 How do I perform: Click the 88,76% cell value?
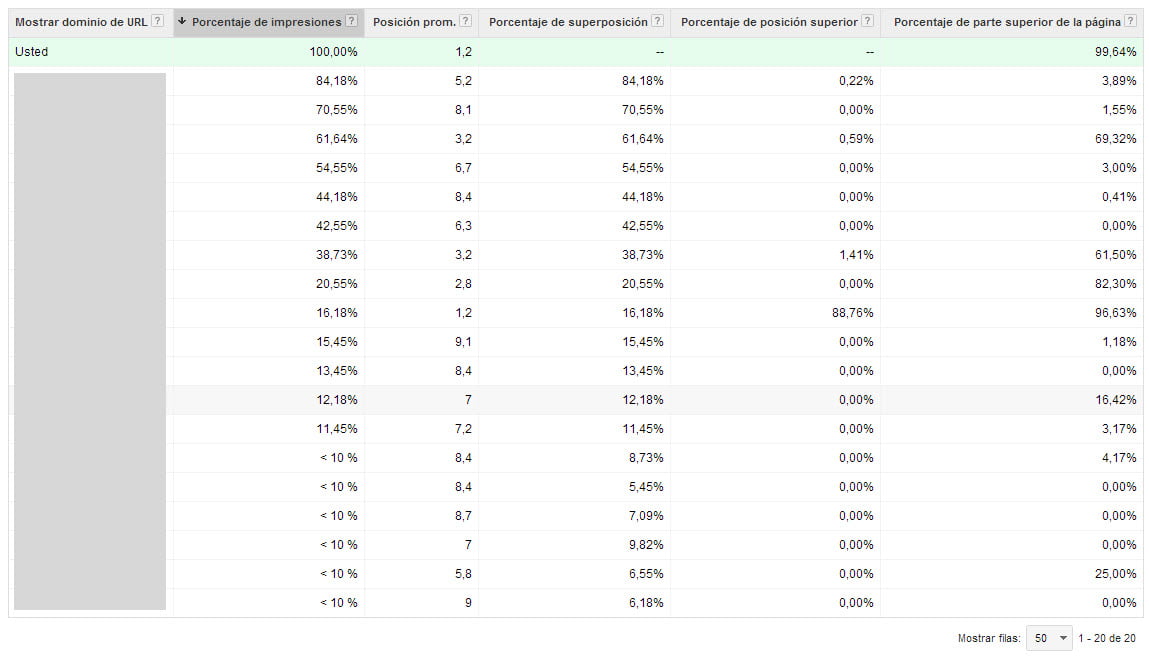tap(853, 313)
